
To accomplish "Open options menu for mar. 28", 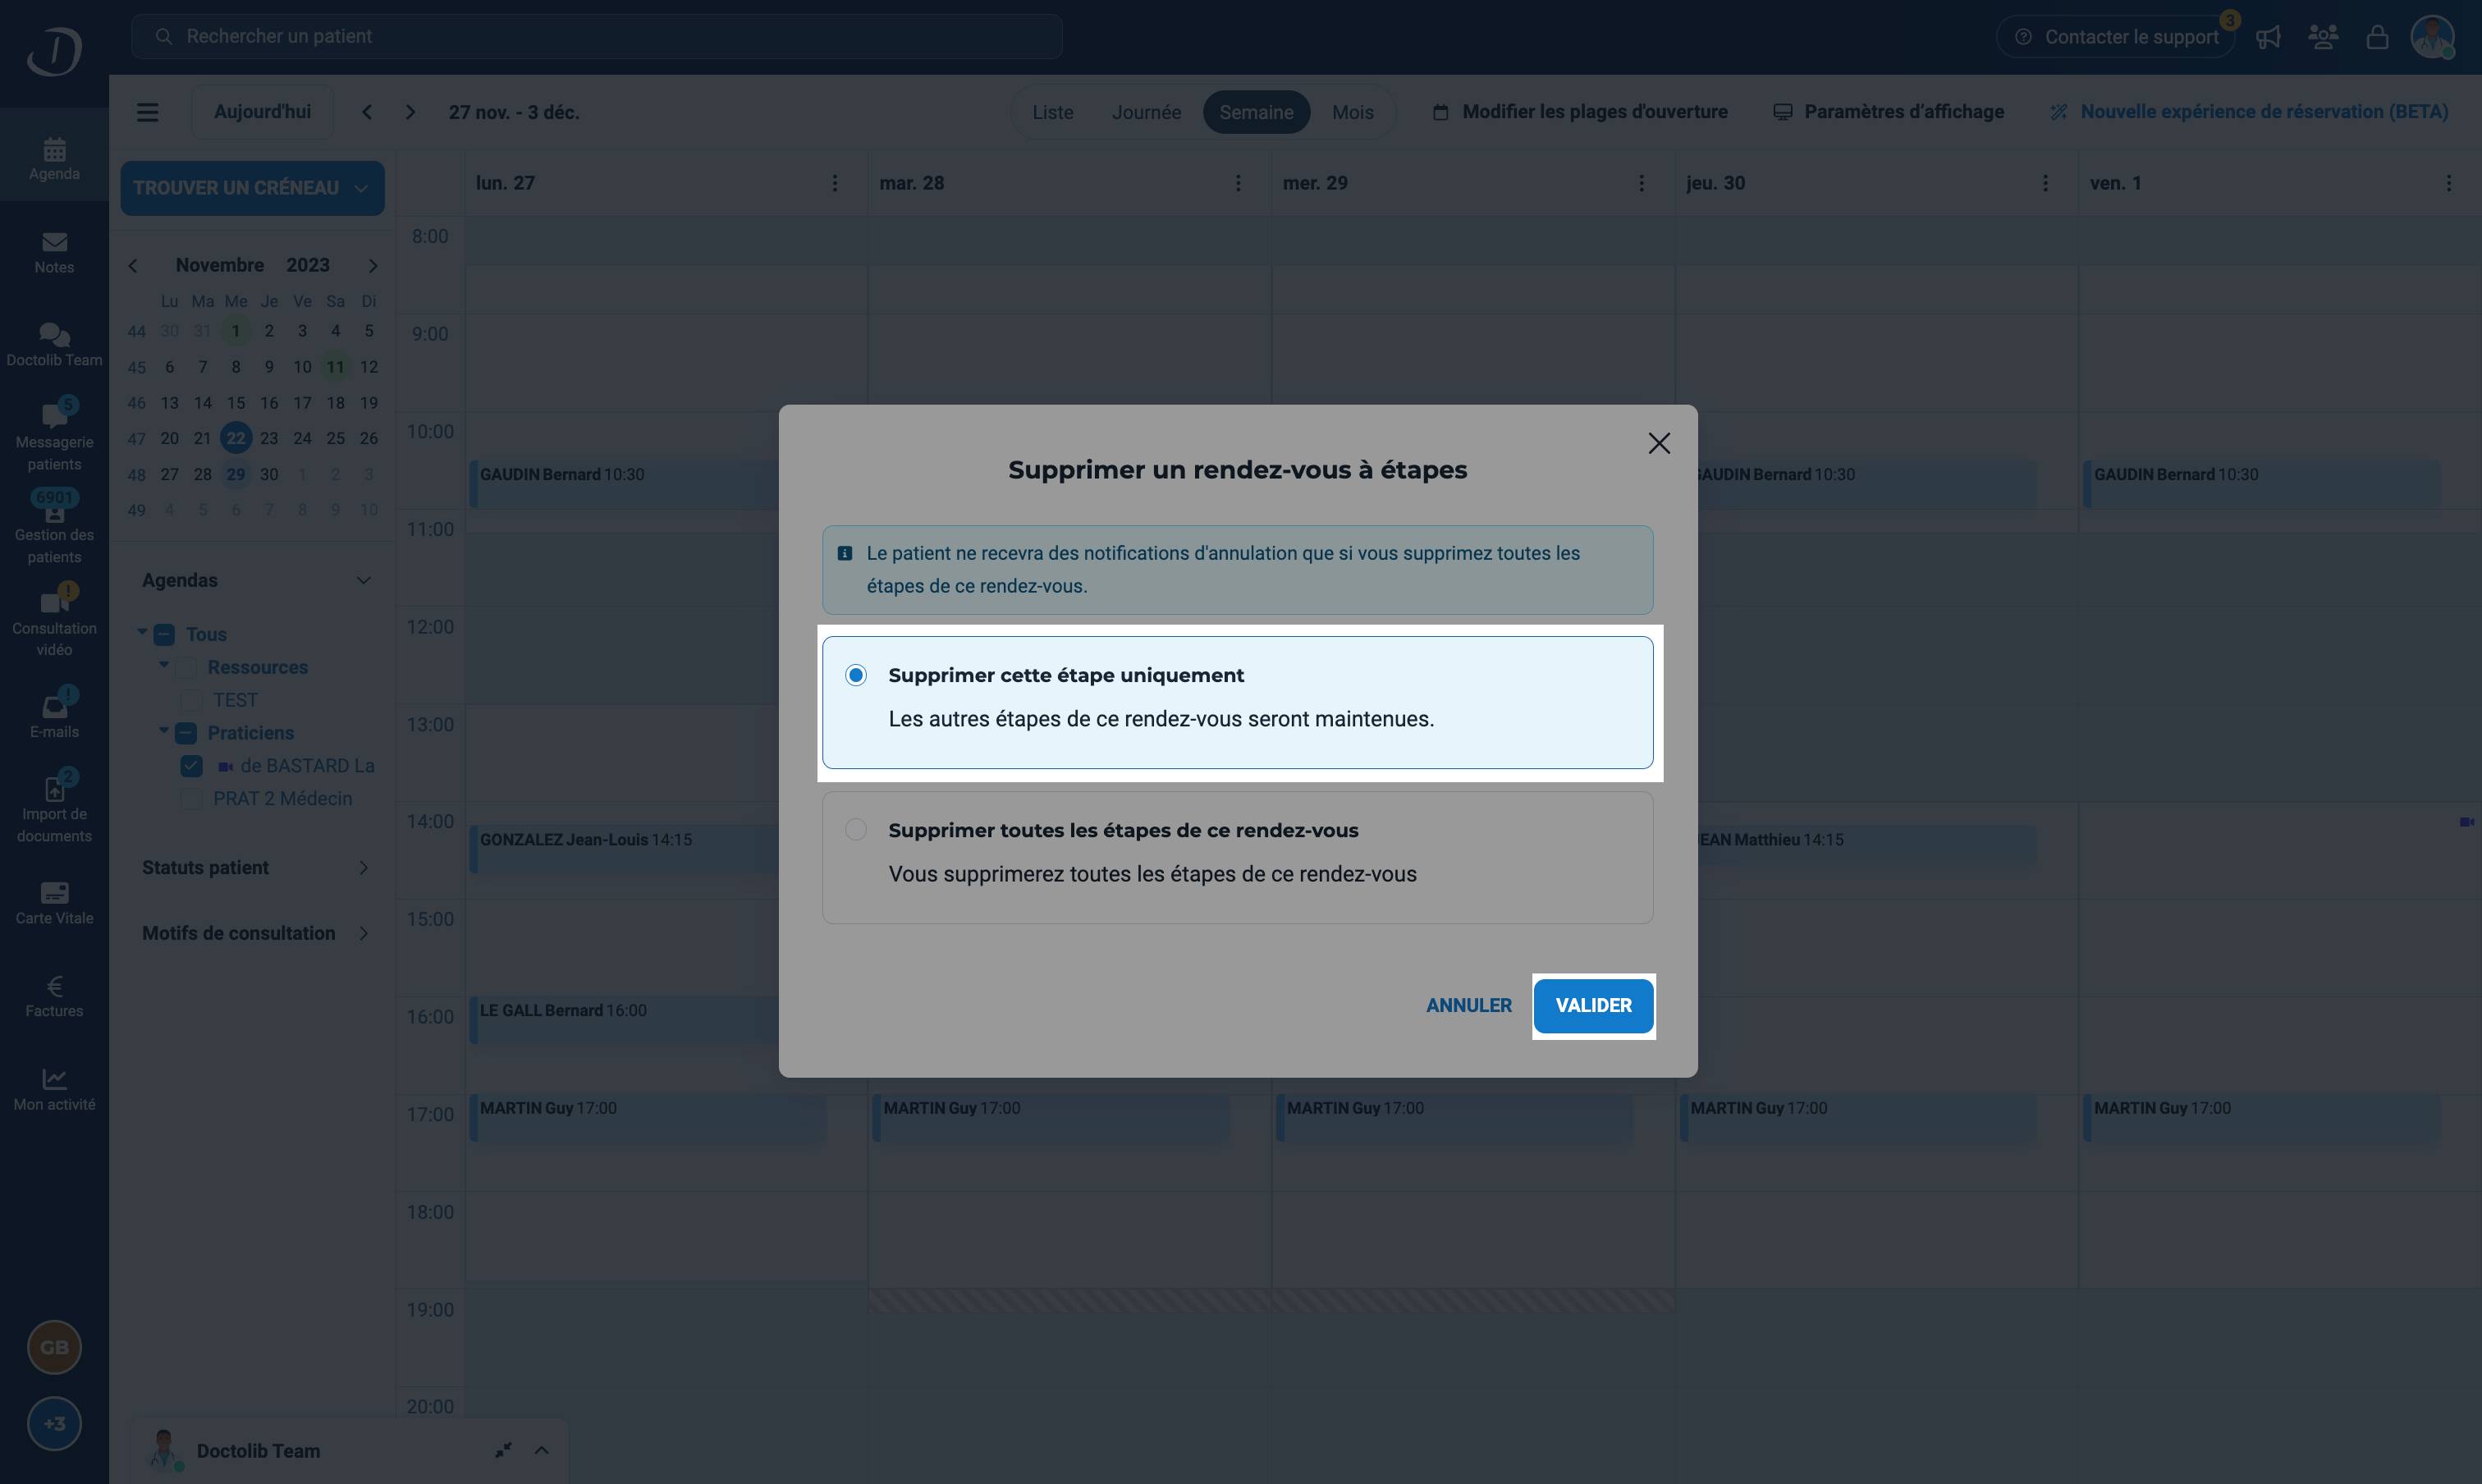I will click(1238, 183).
